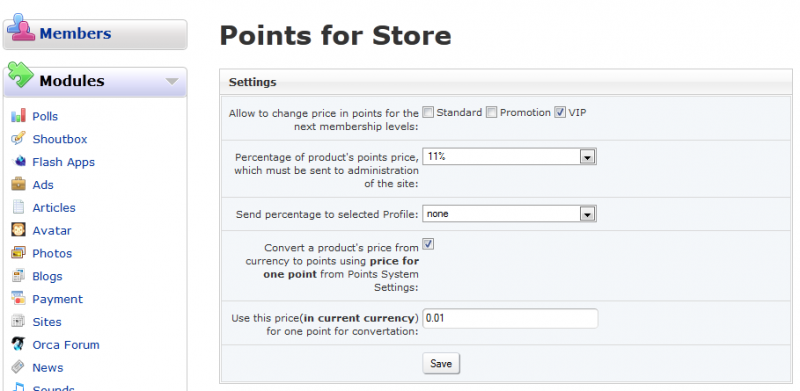The image size is (800, 391).
Task: Click the Photos icon in modules list
Action: click(18, 253)
